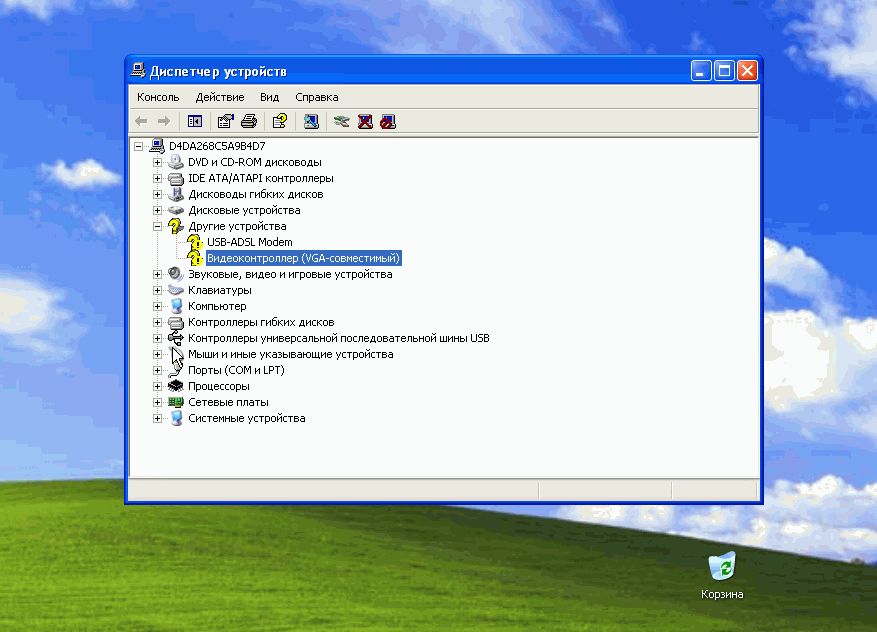Expand Клавиатуры node
This screenshot has height=632, width=877.
157,291
